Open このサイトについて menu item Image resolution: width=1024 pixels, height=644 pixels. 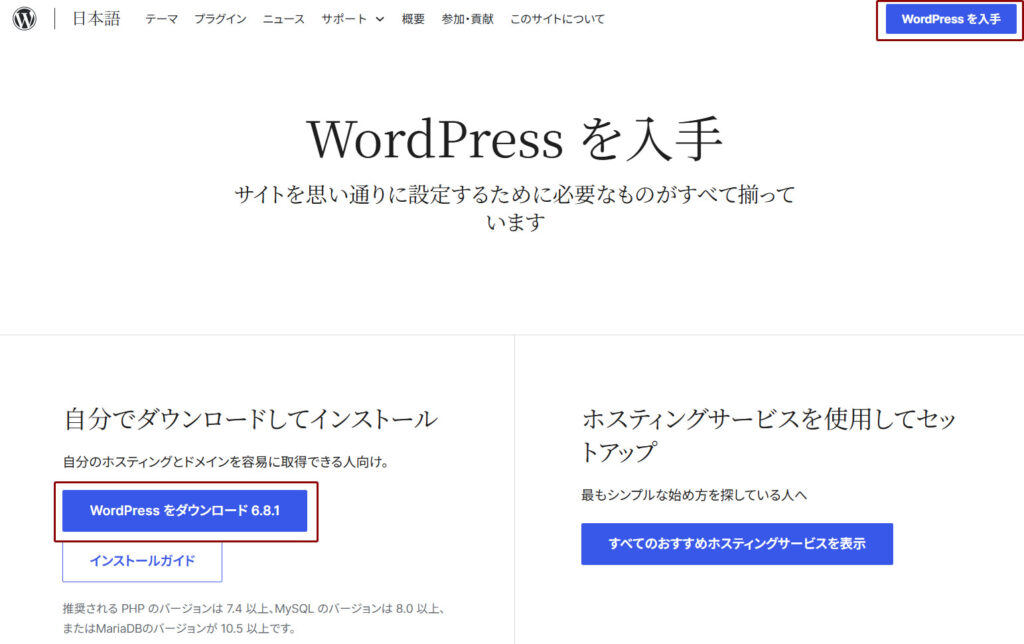click(x=557, y=20)
